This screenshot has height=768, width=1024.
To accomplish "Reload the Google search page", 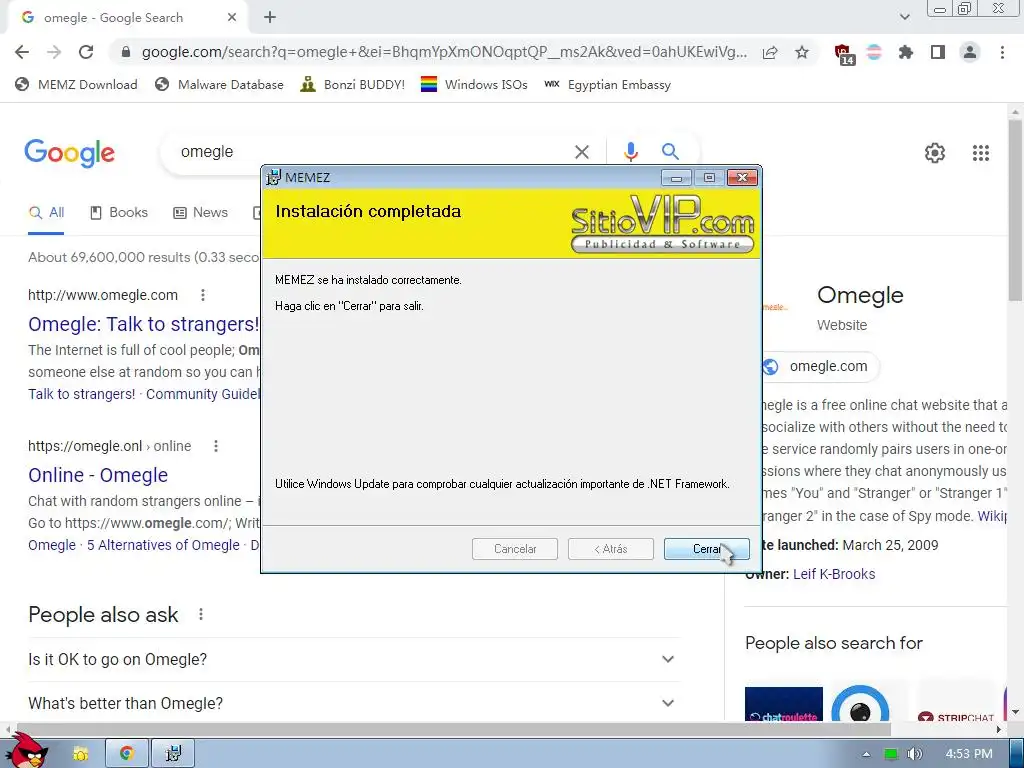I will pos(86,52).
